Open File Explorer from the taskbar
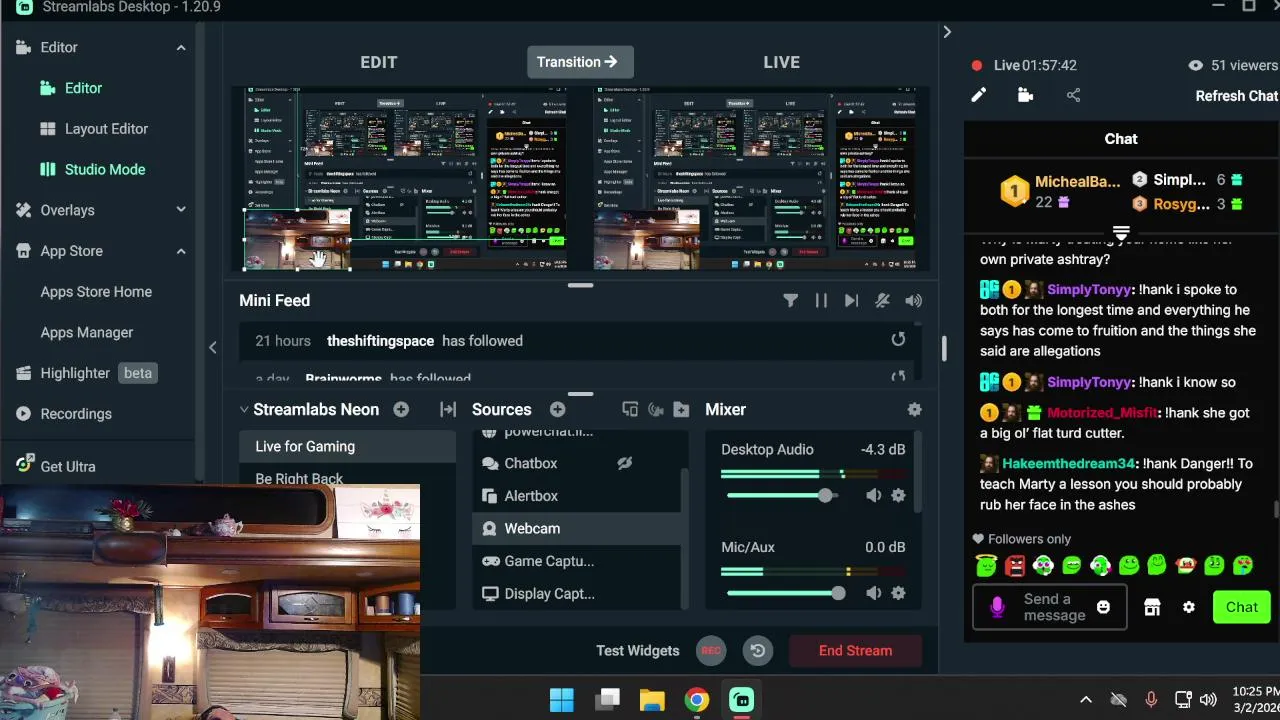Viewport: 1280px width, 720px height. pos(652,700)
